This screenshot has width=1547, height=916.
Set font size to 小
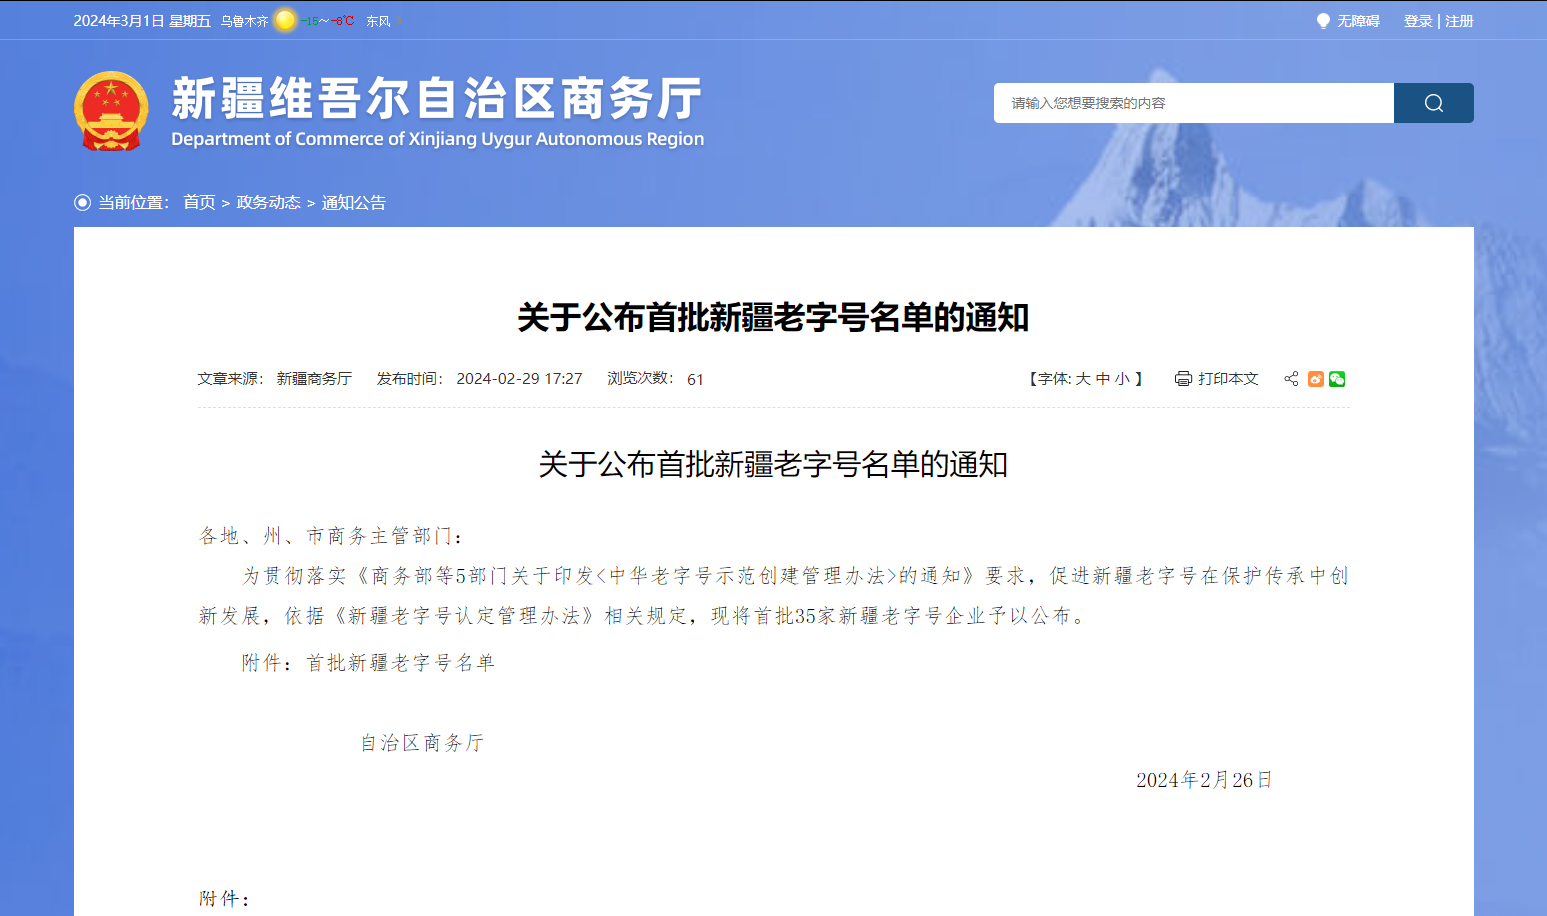pos(1123,379)
